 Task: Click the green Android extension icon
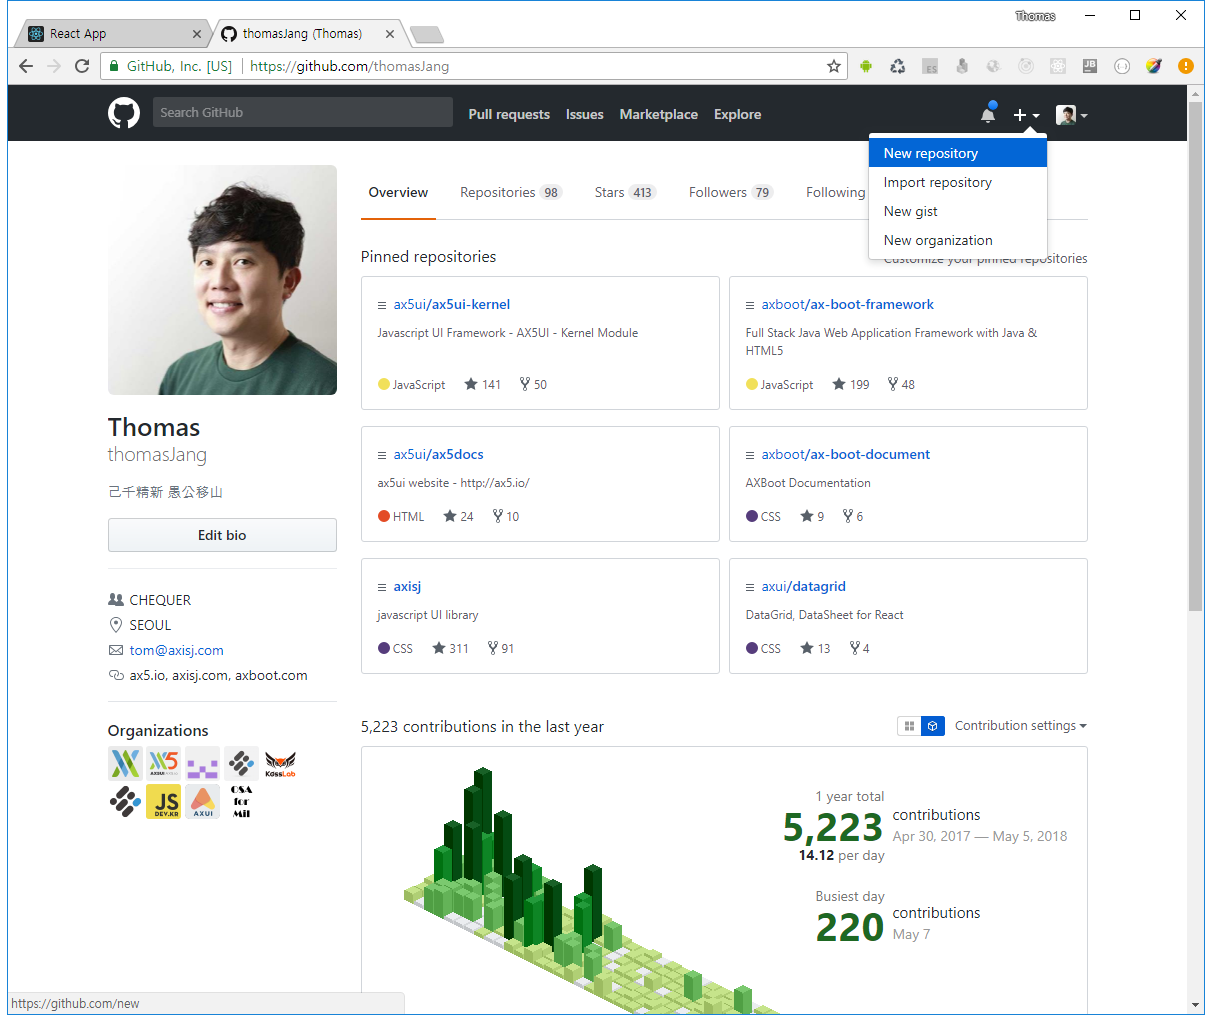(x=866, y=66)
